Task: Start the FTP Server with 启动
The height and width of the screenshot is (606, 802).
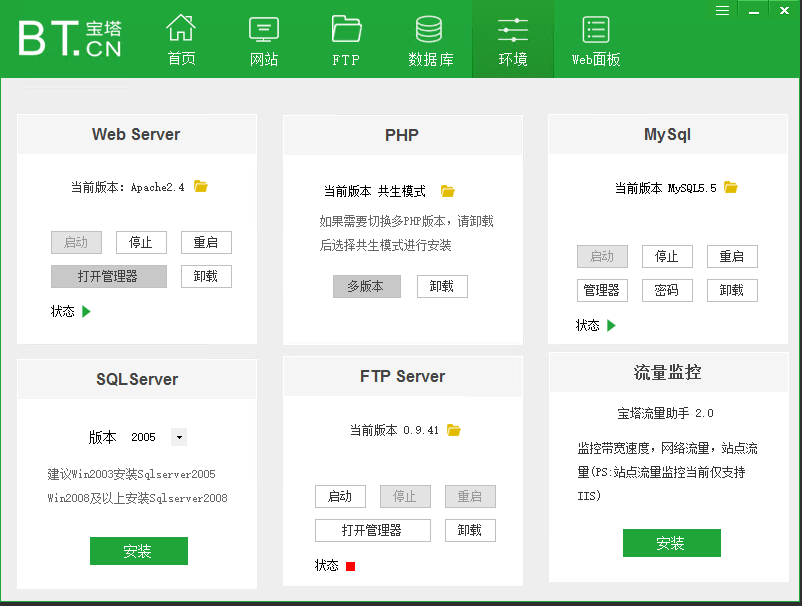Action: [340, 497]
